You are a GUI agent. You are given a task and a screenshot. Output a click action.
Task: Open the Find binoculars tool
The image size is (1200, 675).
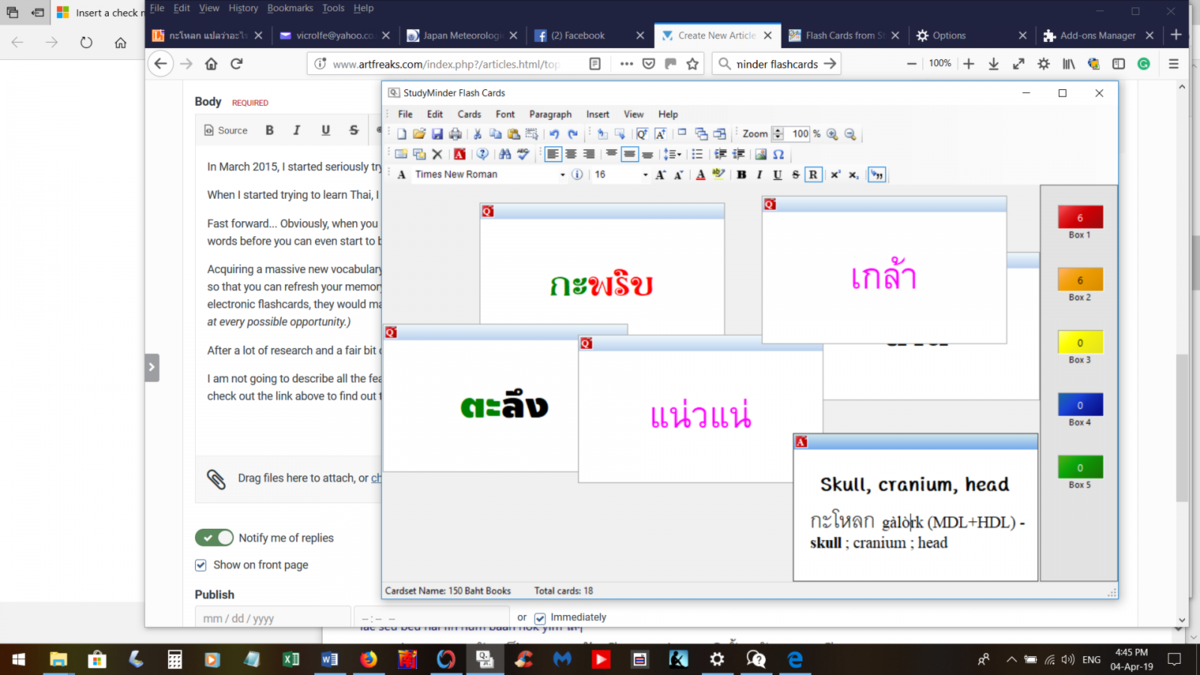504,154
